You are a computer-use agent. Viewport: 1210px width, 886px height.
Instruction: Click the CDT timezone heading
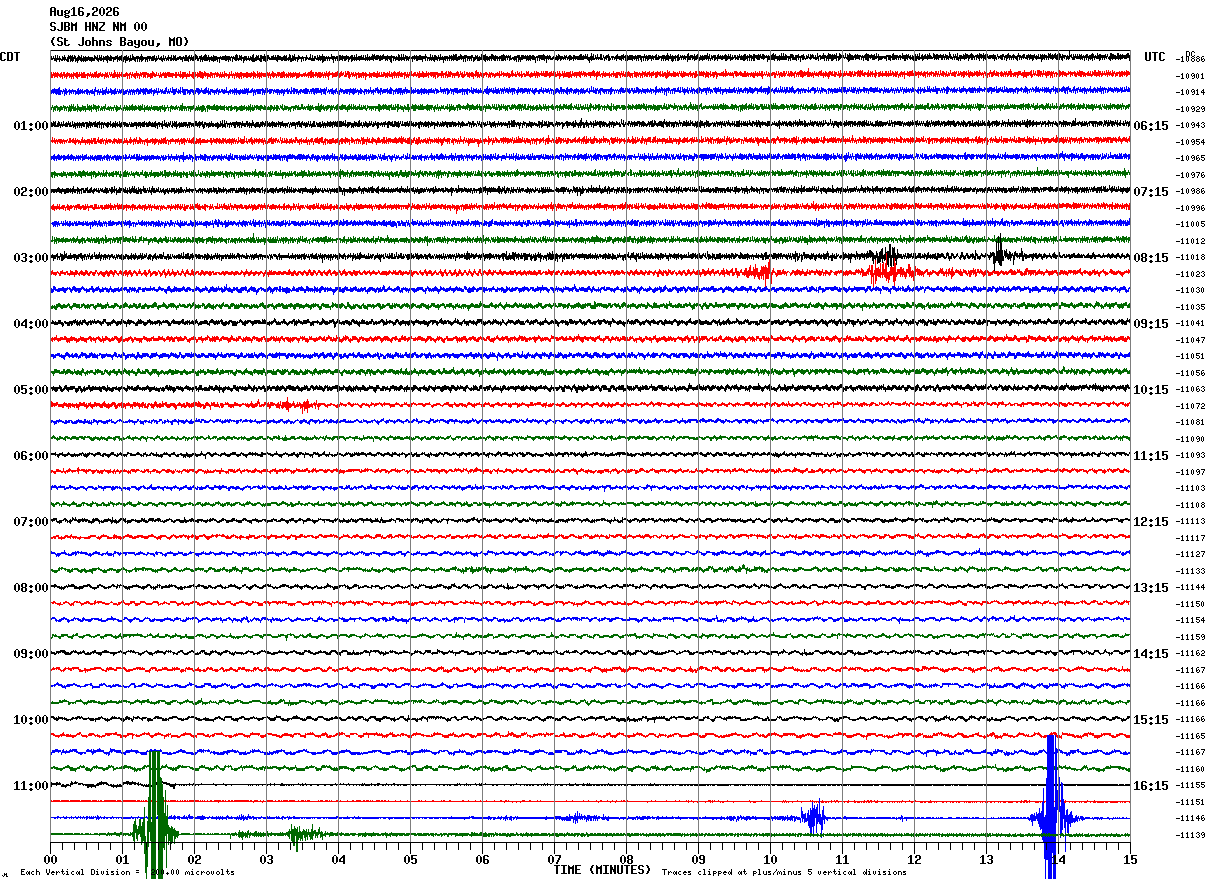10,57
